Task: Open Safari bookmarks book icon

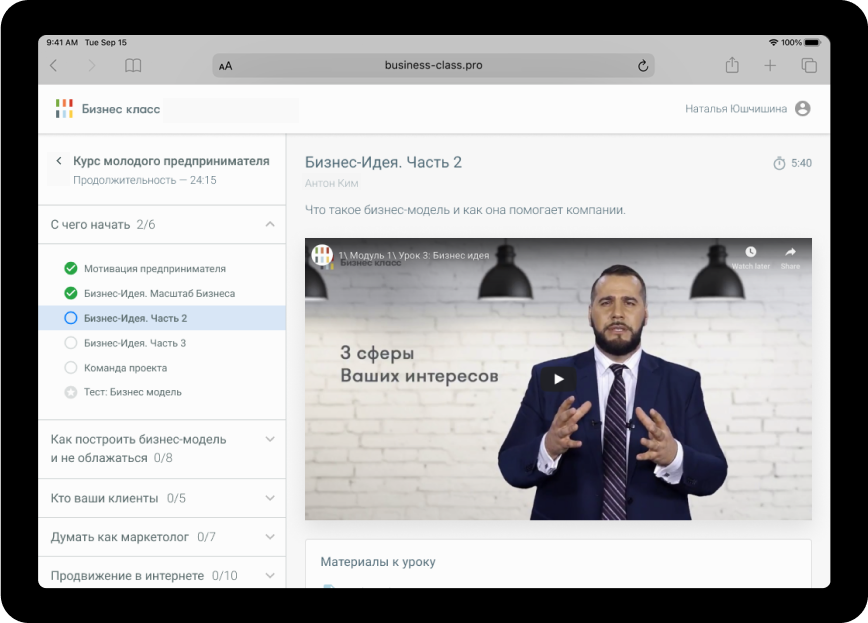Action: 133,66
